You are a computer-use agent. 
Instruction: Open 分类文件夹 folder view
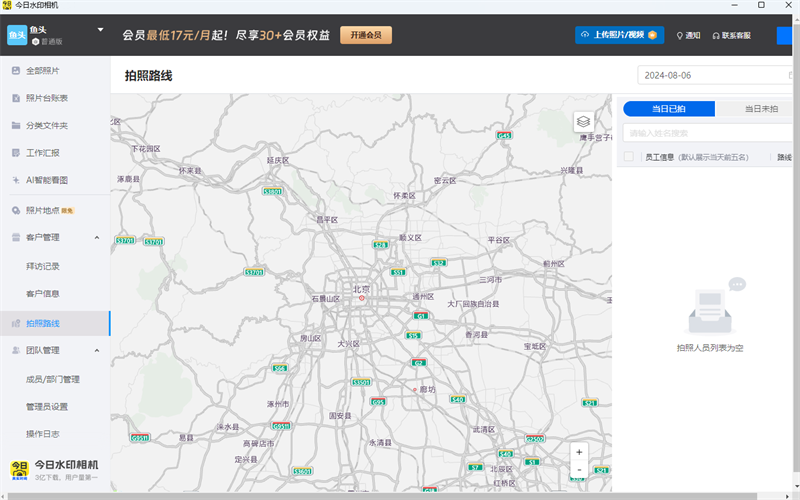pos(46,125)
